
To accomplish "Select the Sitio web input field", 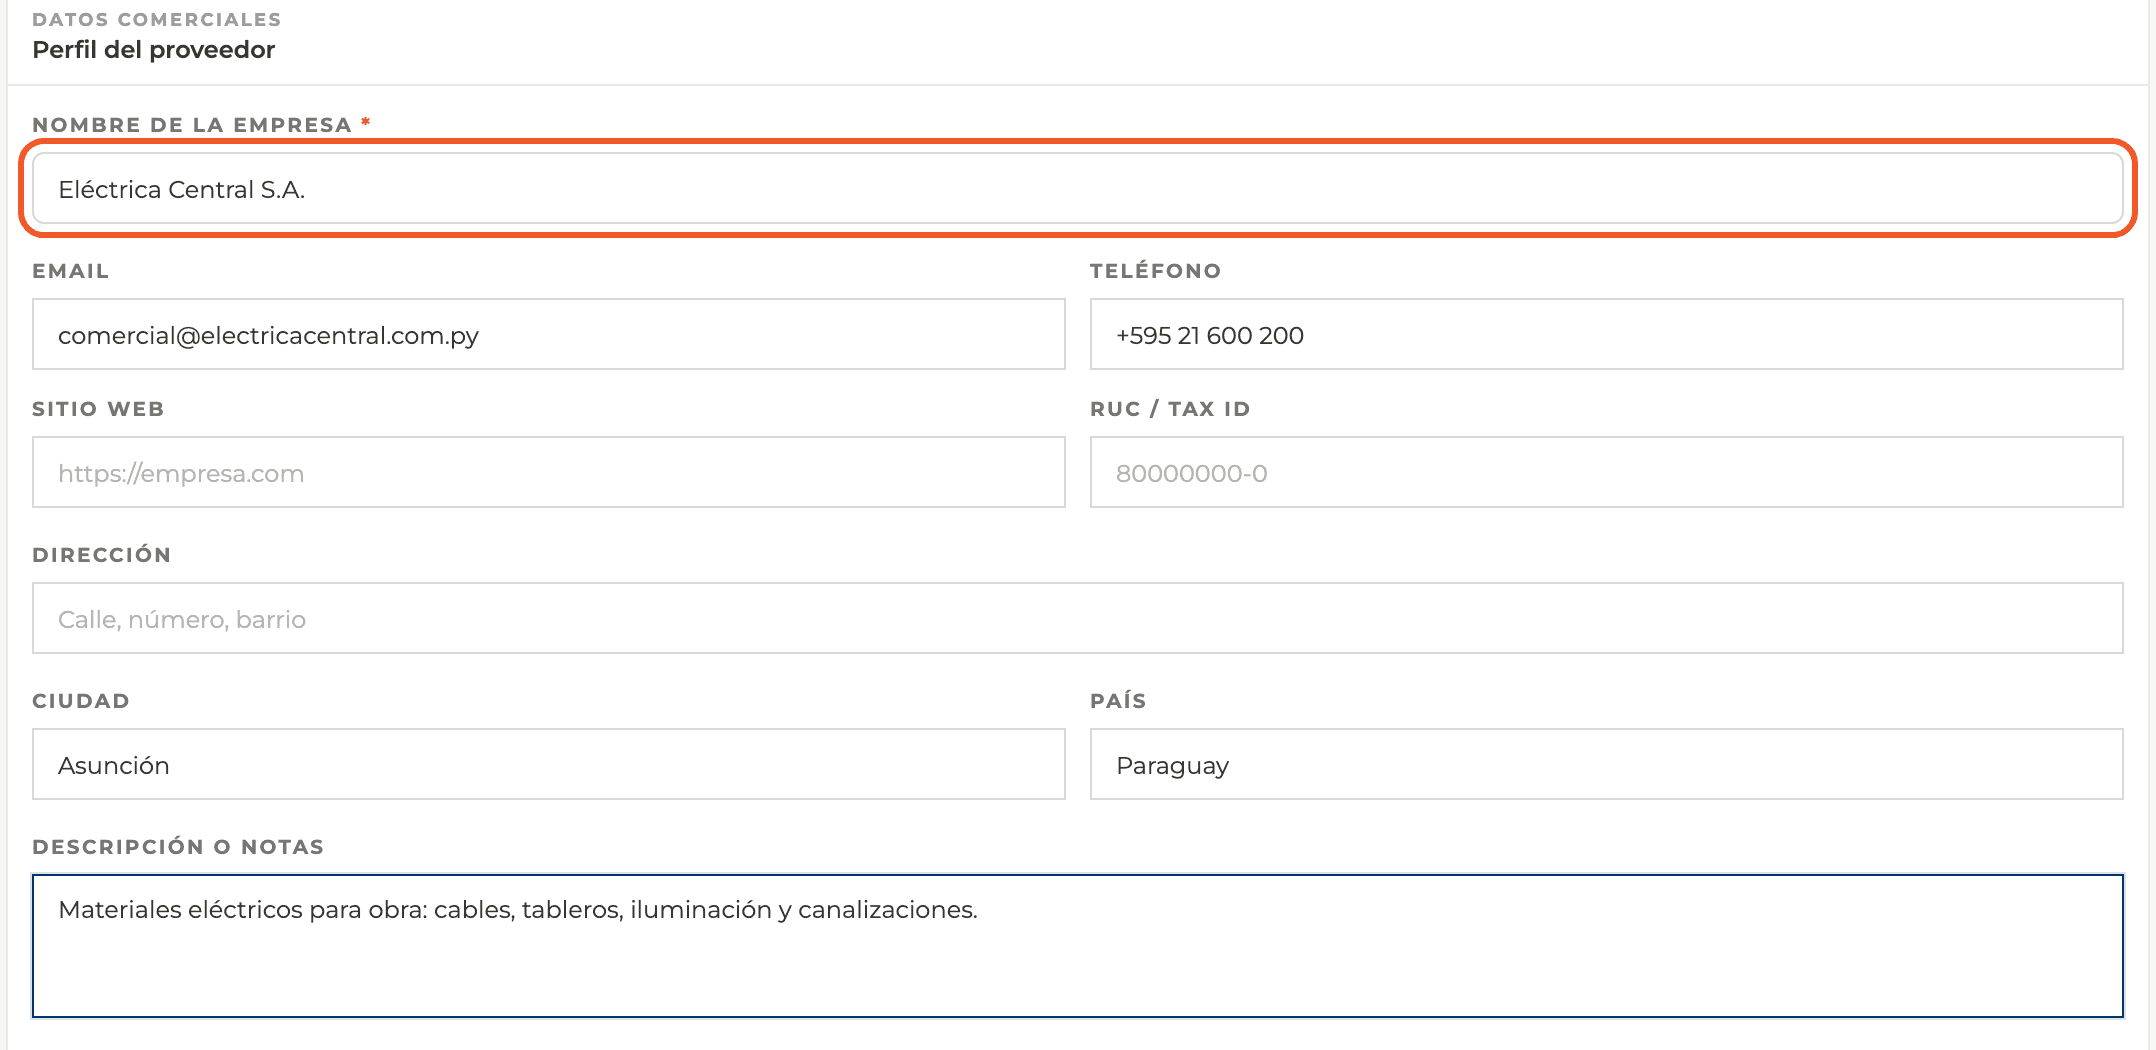I will 549,472.
